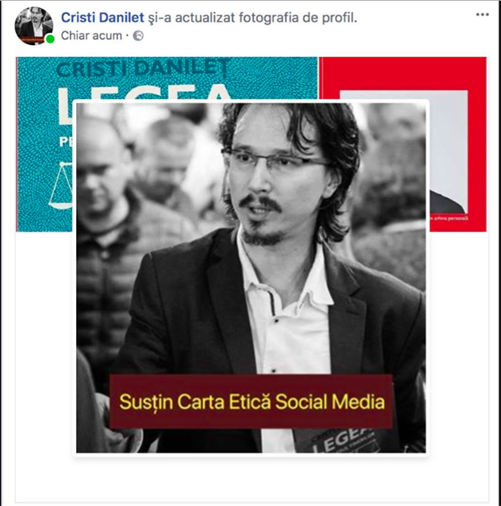
Task: Click the "Susțin Carta Etică Social Media" banner
Action: [252, 401]
